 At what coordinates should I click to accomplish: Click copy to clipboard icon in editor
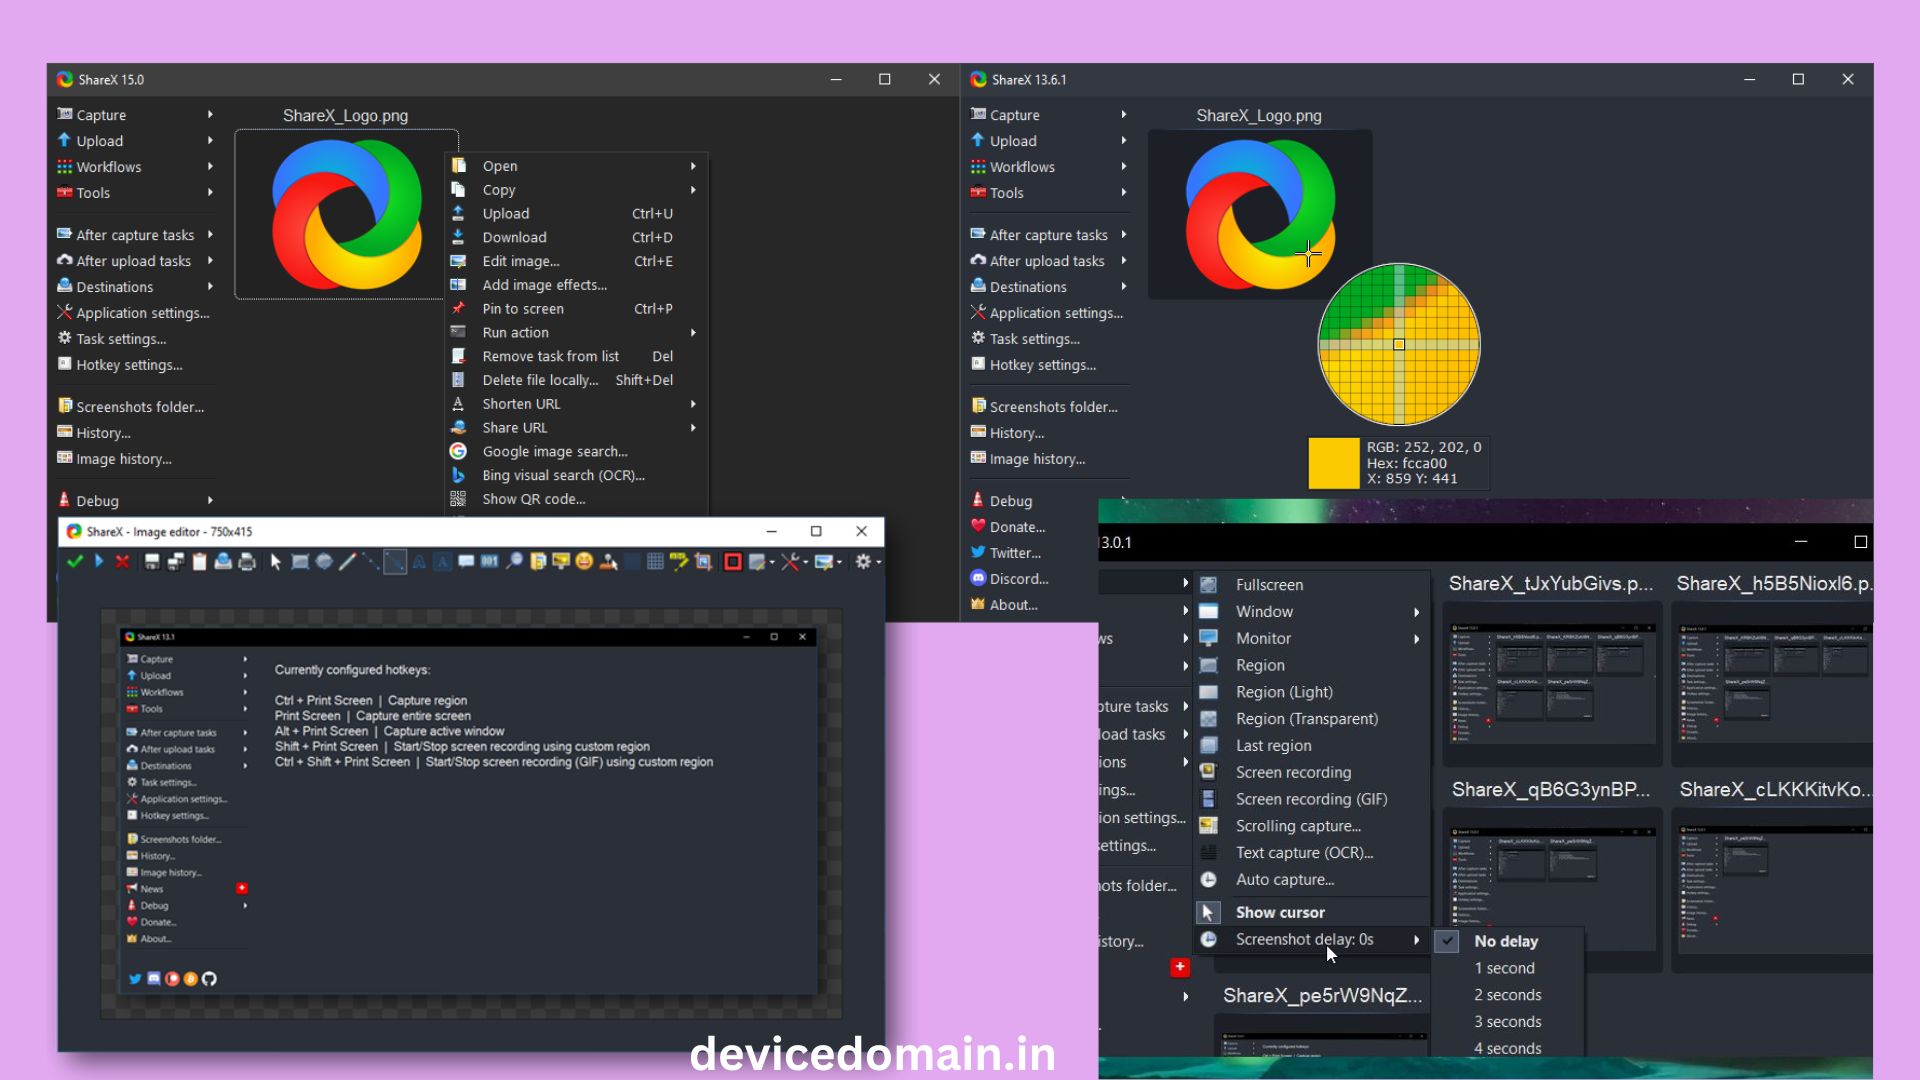click(199, 562)
